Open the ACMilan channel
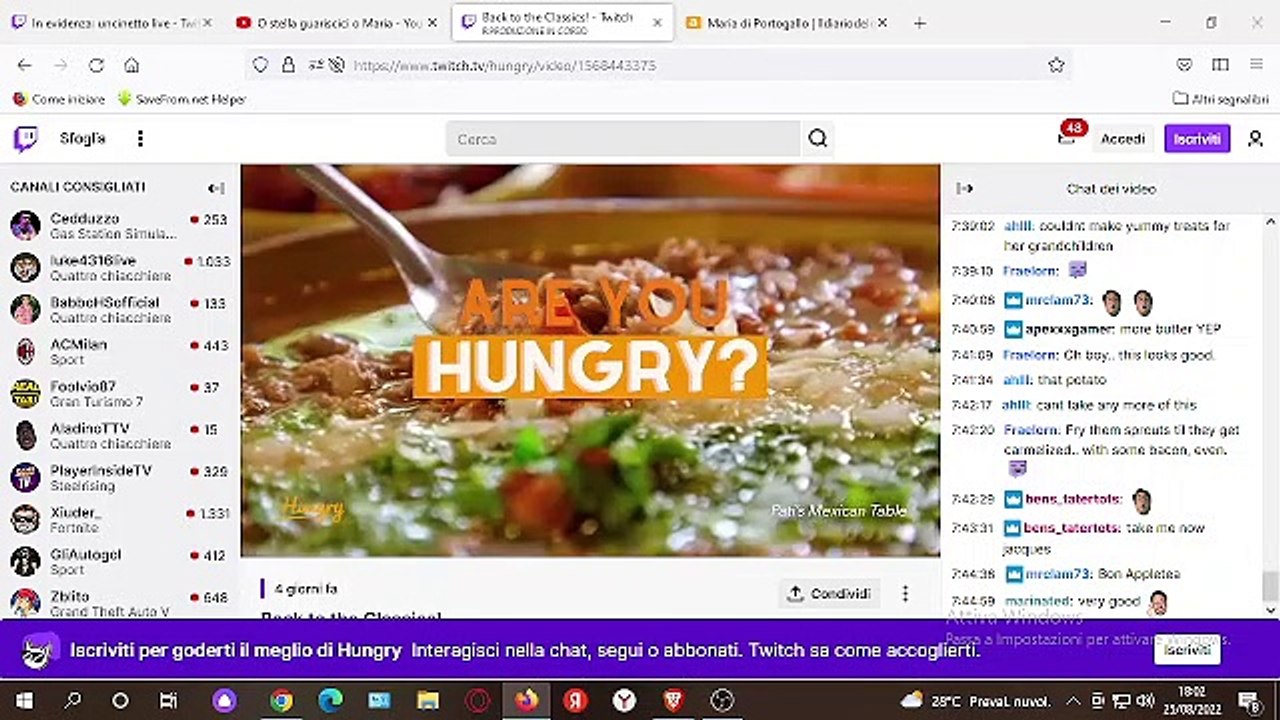 click(x=120, y=351)
